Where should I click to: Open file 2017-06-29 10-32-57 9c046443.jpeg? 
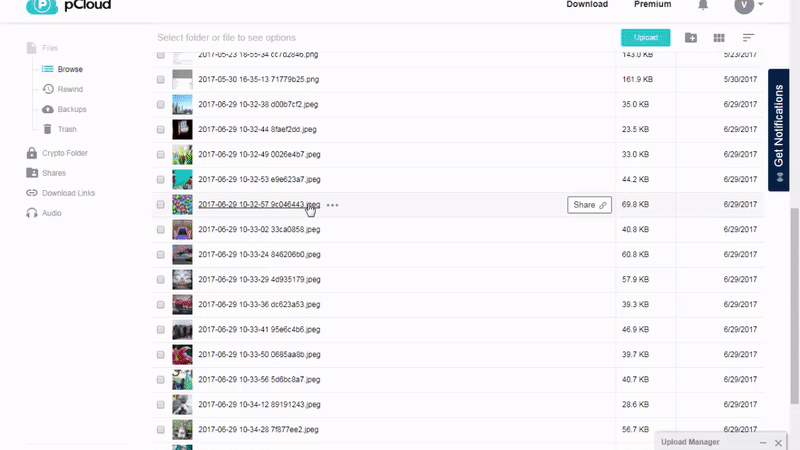pyautogui.click(x=259, y=204)
